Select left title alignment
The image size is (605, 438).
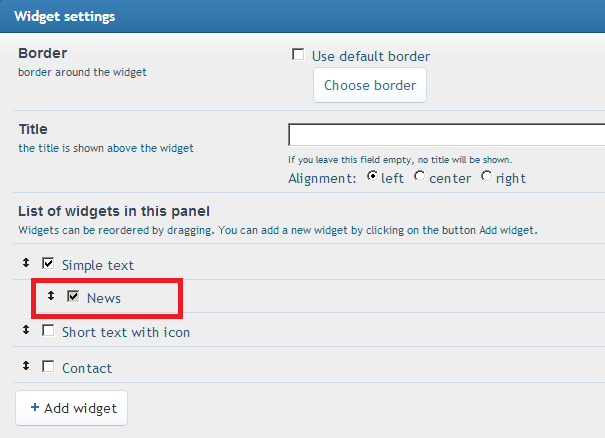372,177
